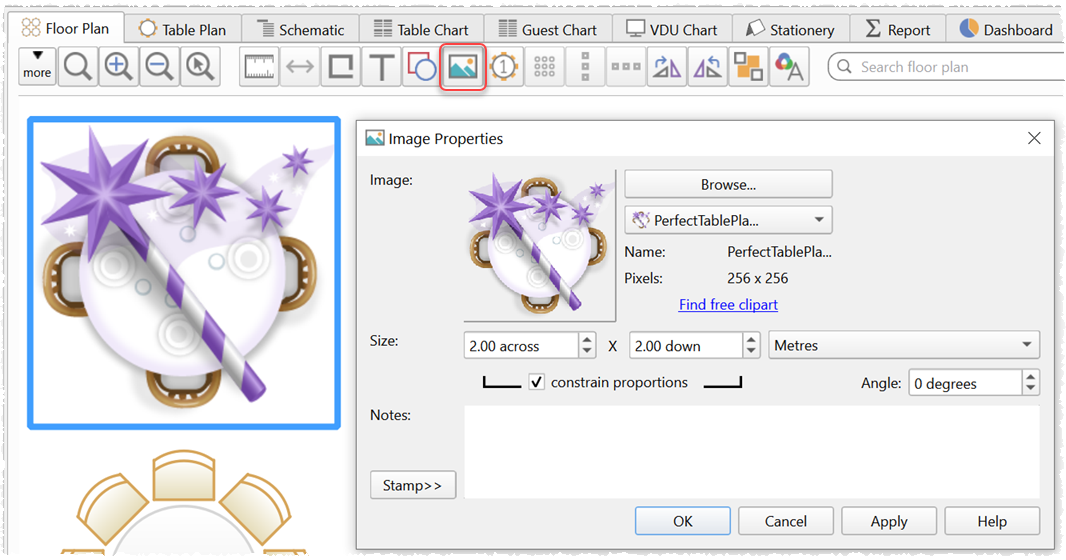Click the zoom out magnifier icon
1066x560 pixels.
click(160, 67)
